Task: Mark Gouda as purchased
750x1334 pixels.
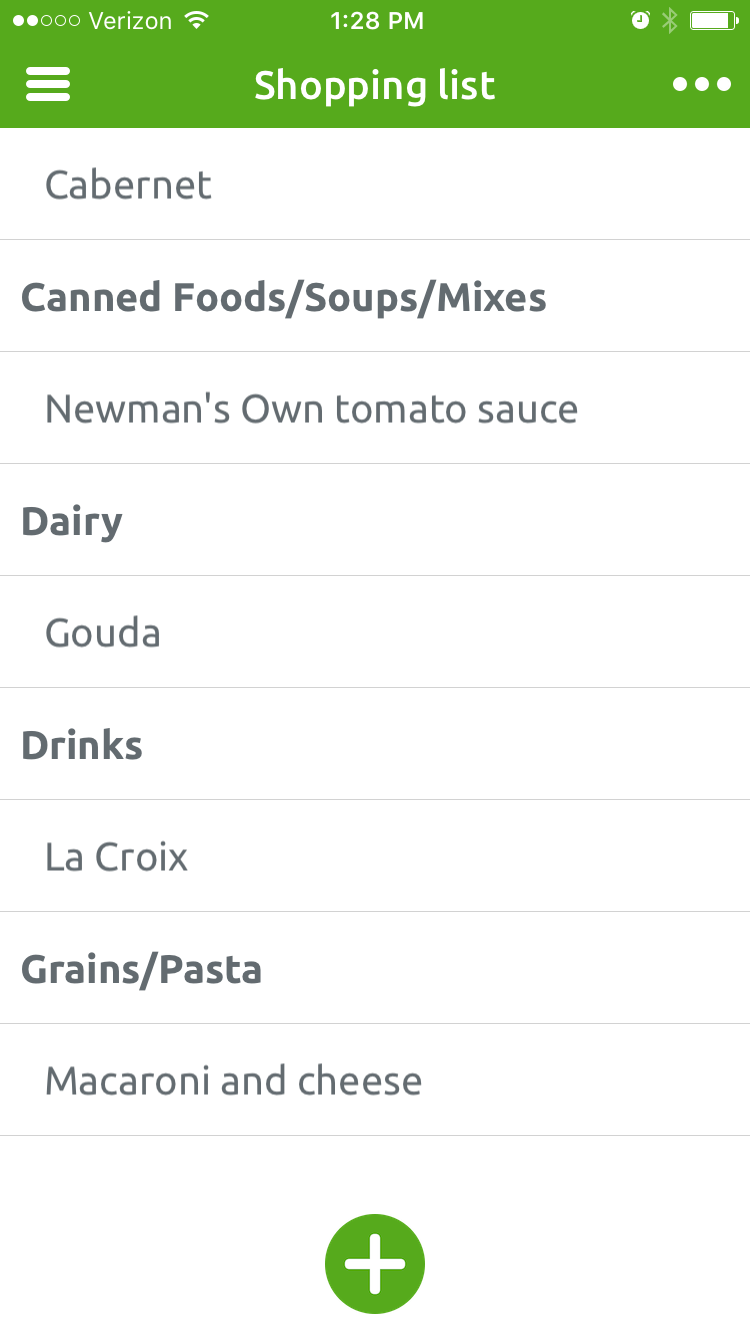Action: (375, 632)
